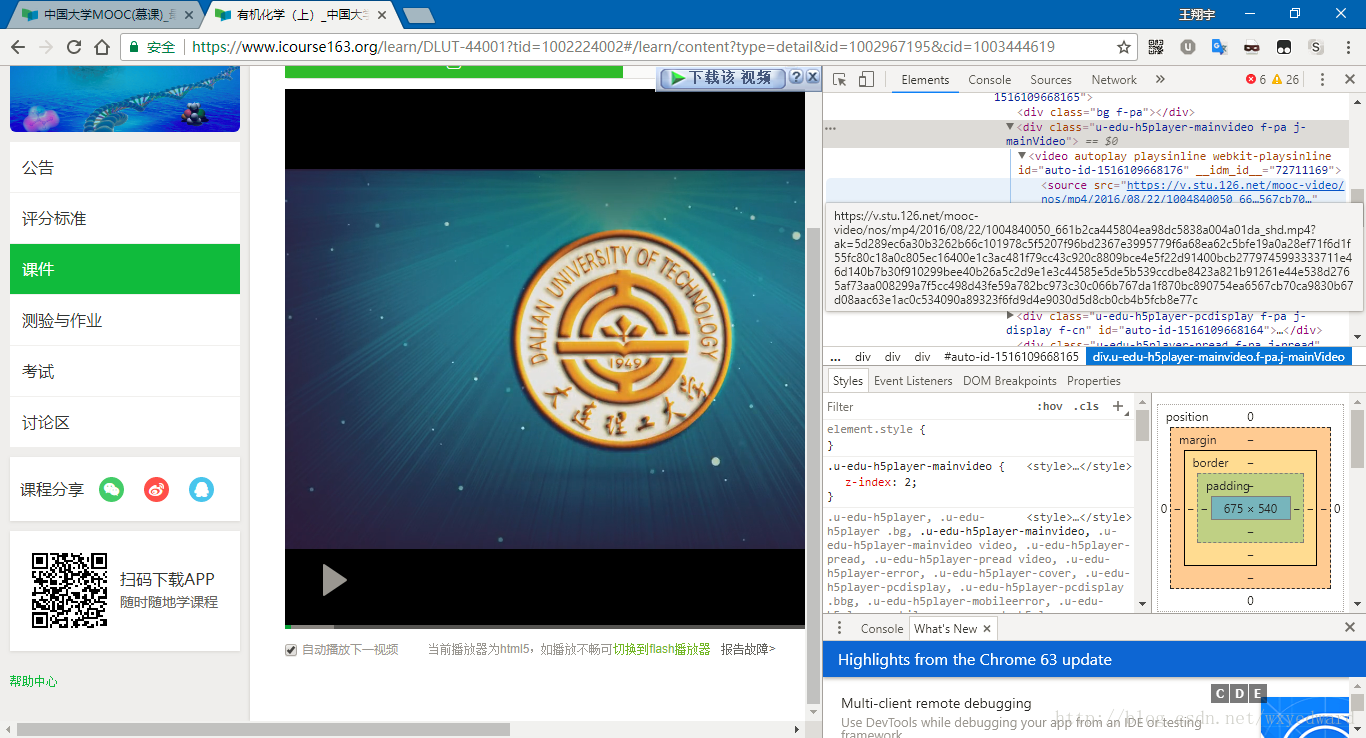Toggle element state with :hov
This screenshot has height=738, width=1366.
click(x=1050, y=407)
